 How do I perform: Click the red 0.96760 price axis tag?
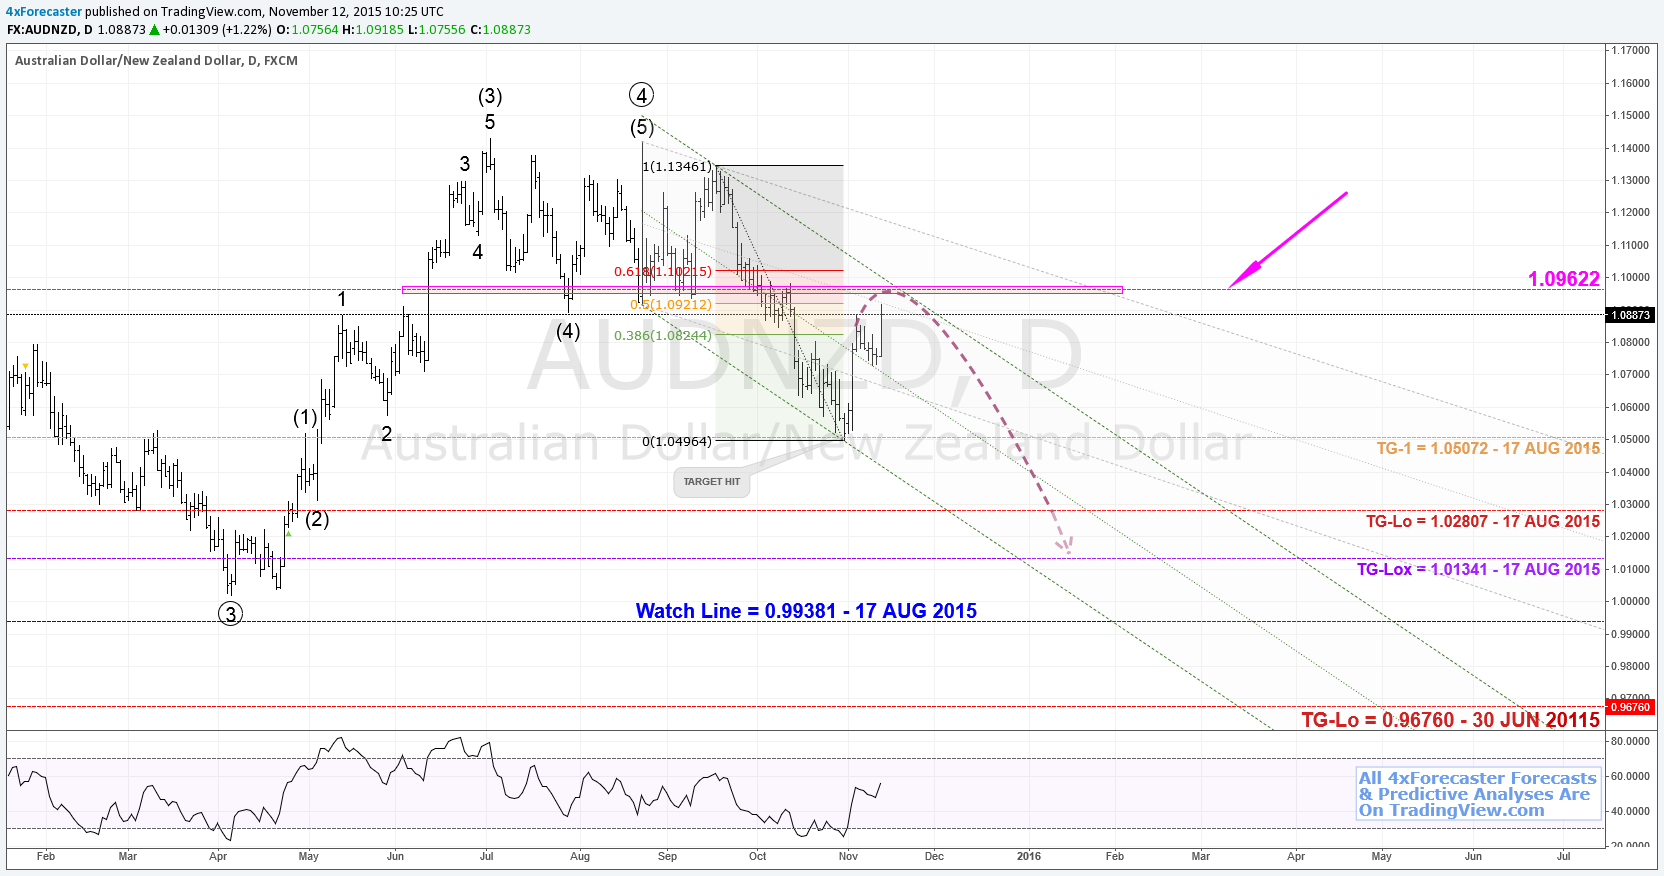pyautogui.click(x=1630, y=707)
